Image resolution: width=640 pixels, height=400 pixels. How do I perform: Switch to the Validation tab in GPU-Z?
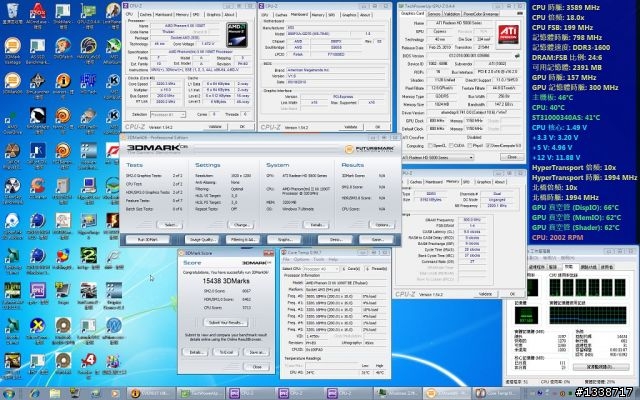coord(451,14)
